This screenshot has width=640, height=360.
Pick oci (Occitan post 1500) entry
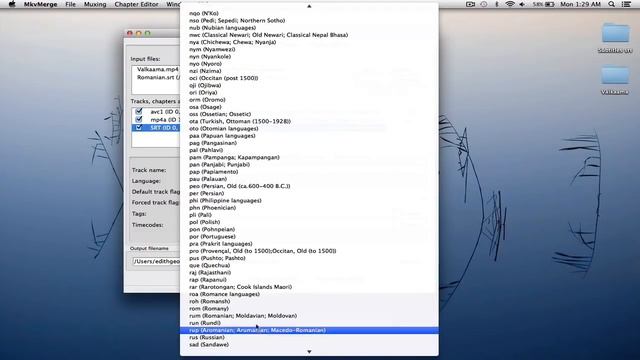pyautogui.click(x=309, y=78)
